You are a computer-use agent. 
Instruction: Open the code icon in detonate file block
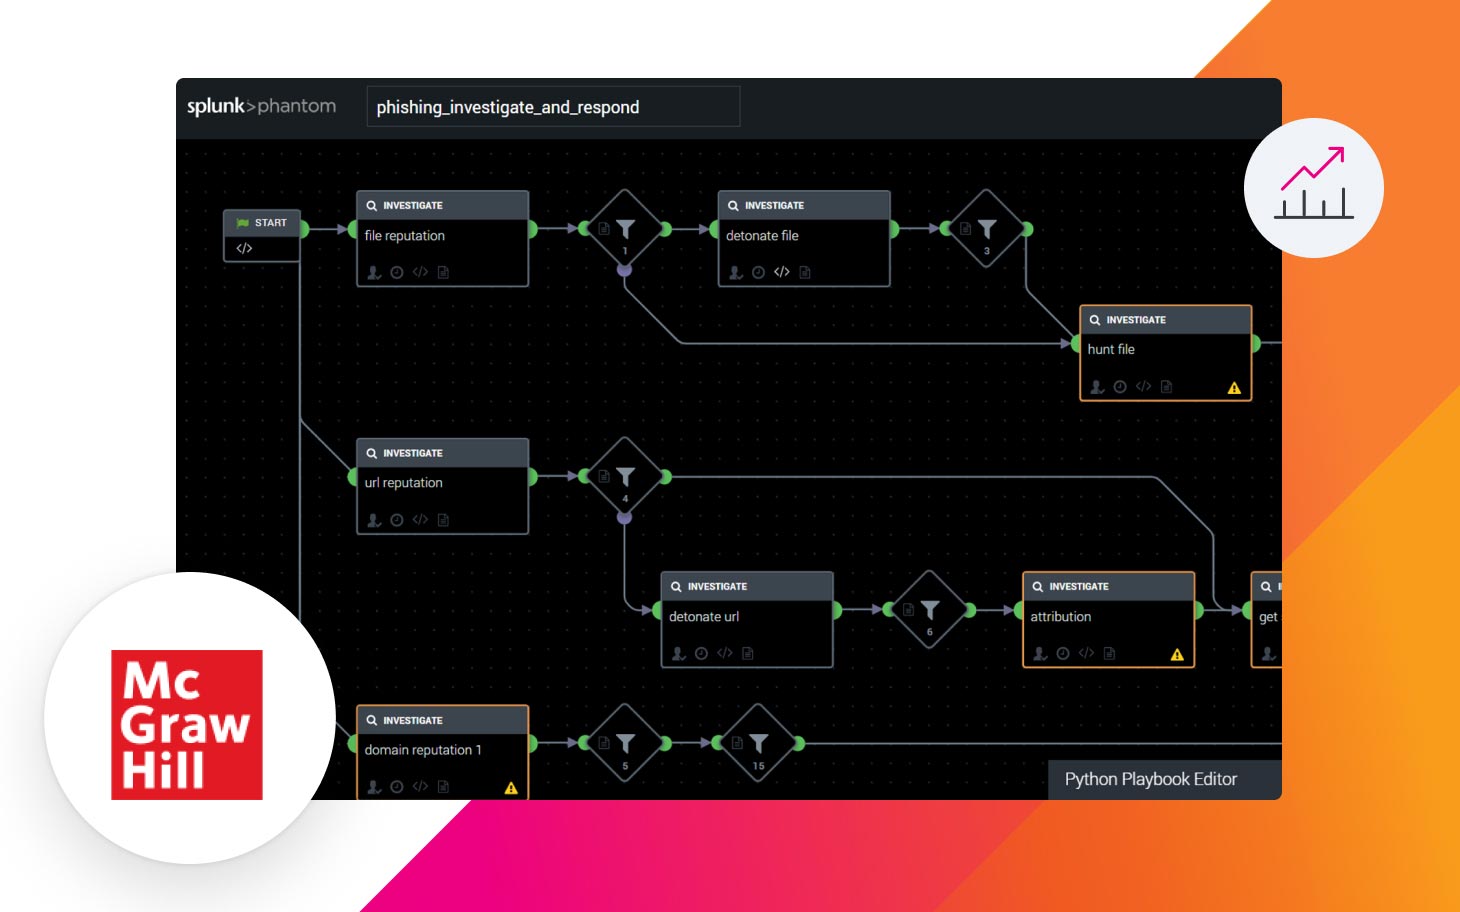pyautogui.click(x=782, y=272)
